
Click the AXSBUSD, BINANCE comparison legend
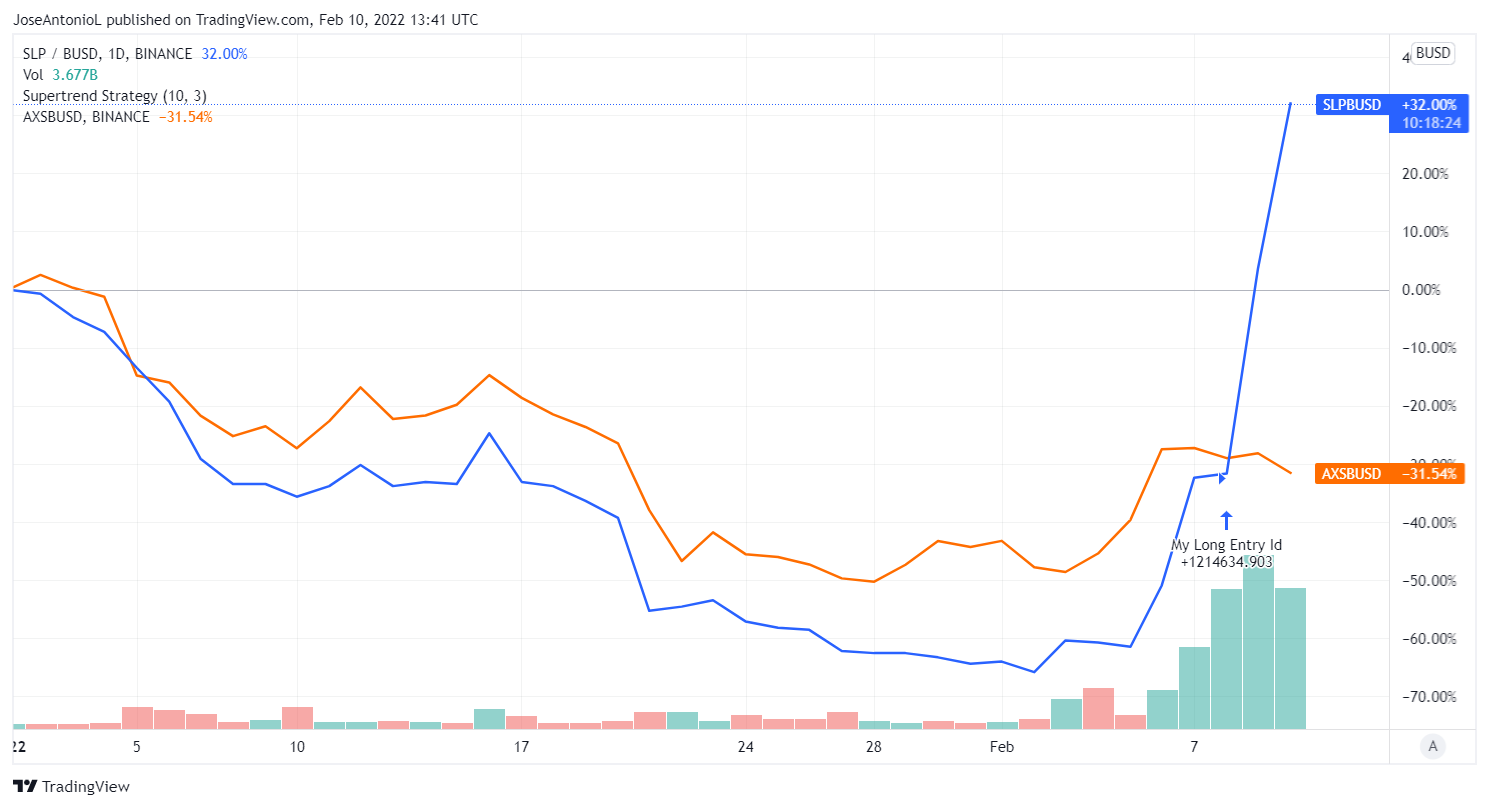point(86,117)
